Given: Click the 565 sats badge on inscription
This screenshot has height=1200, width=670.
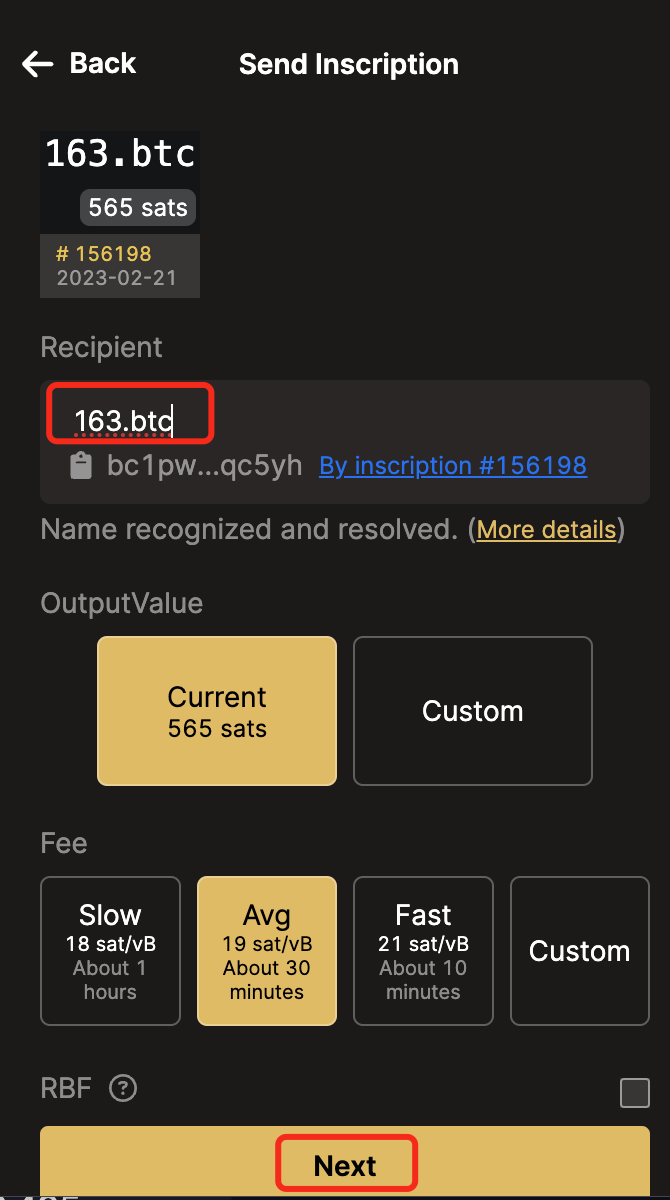Looking at the screenshot, I should 138,208.
